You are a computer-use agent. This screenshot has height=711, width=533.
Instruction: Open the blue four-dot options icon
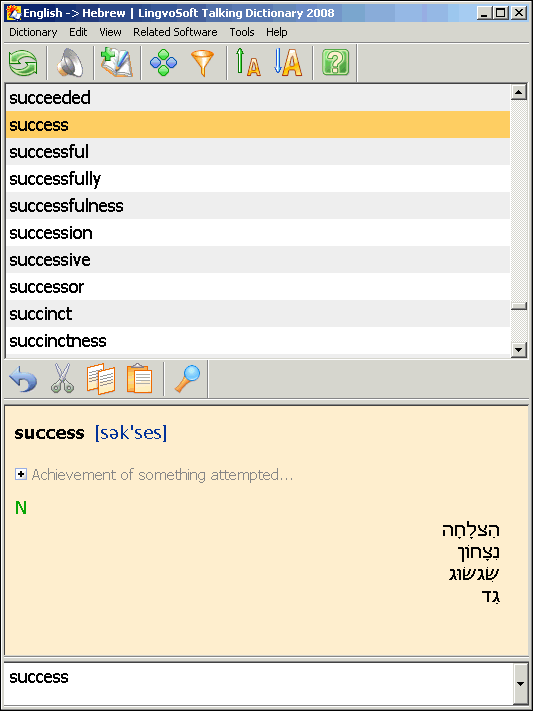(163, 63)
